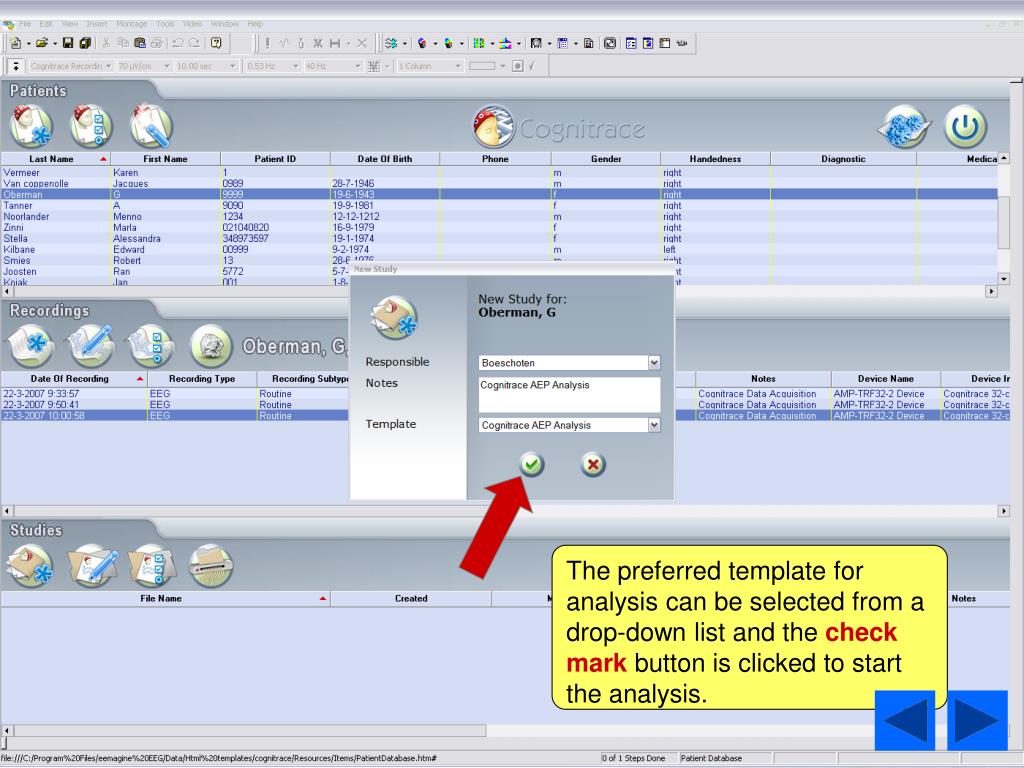The image size is (1024, 768).
Task: Click the Help question mark toolbar icon
Action: tap(216, 43)
